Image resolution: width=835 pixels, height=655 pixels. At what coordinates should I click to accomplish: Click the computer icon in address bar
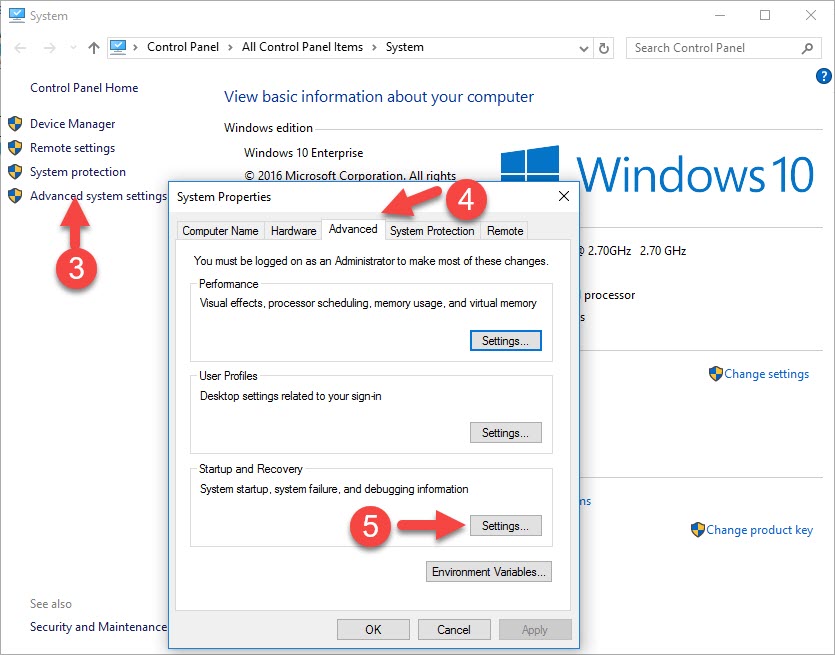tap(118, 47)
